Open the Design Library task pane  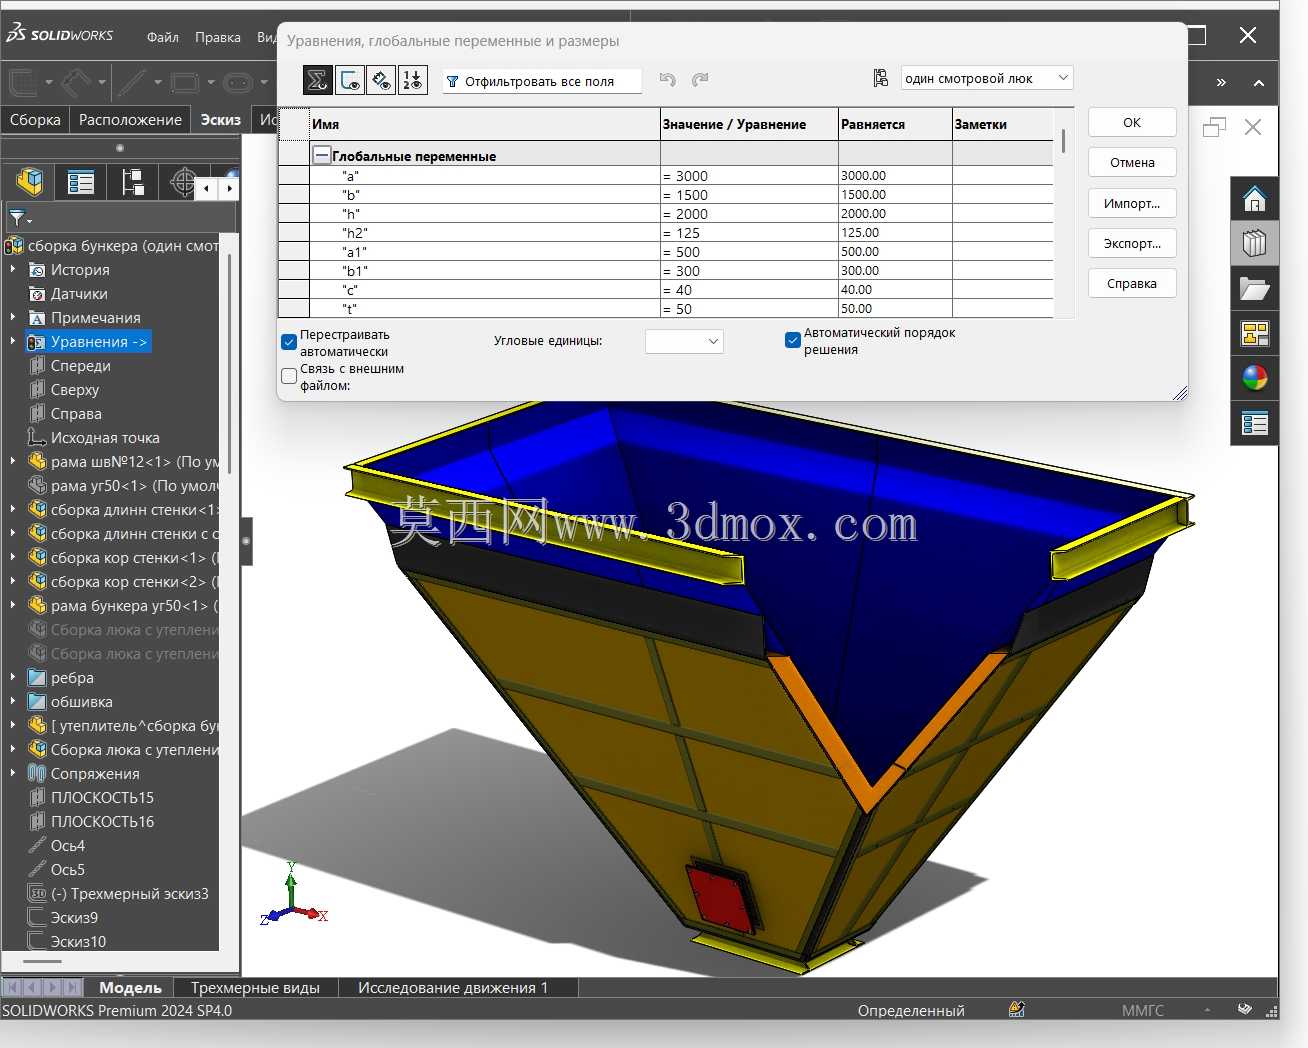tap(1254, 242)
